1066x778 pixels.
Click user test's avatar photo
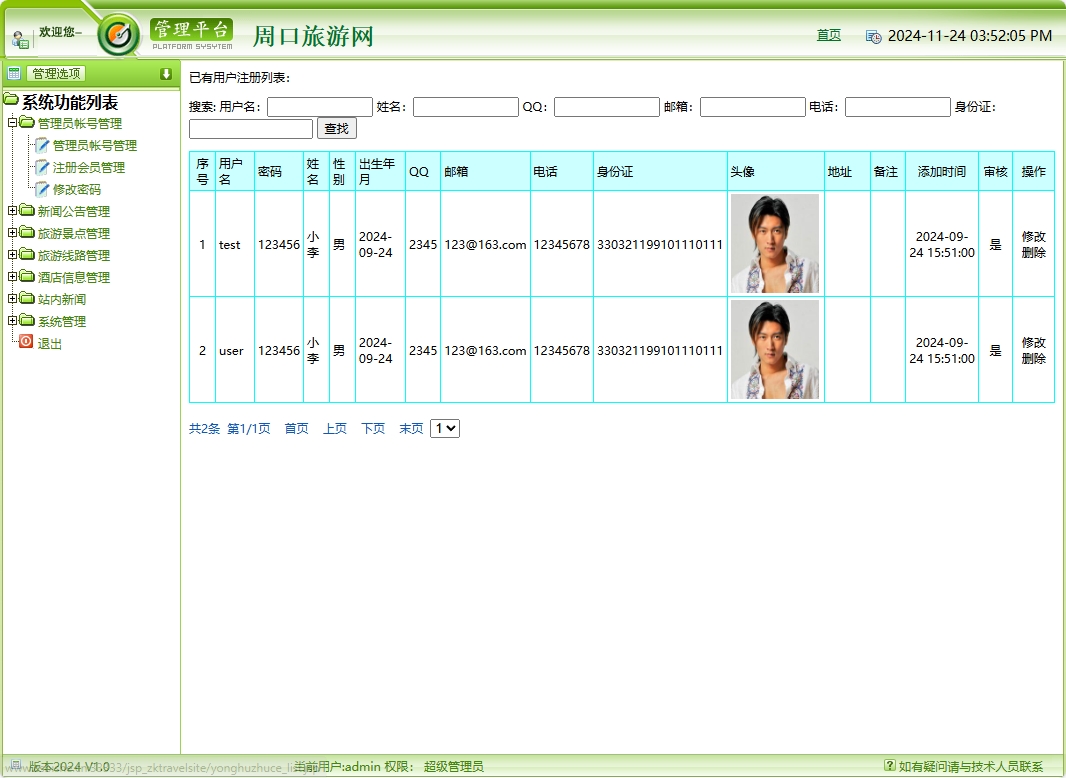(x=775, y=243)
